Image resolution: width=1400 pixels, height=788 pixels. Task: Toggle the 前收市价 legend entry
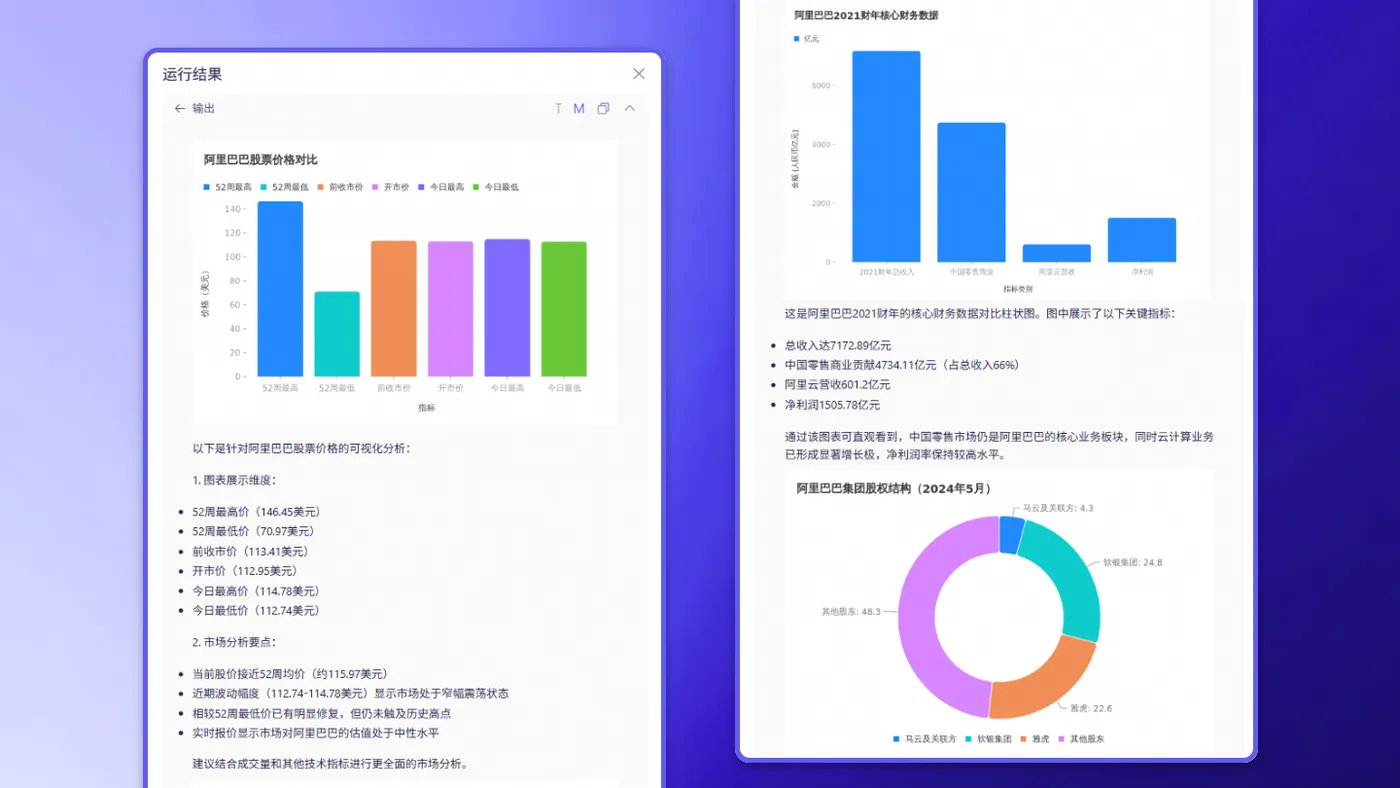coord(341,187)
